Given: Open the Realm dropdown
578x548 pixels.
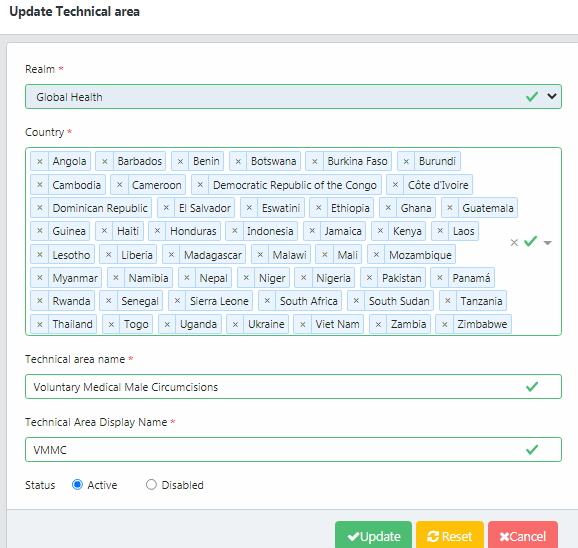Looking at the screenshot, I should pos(293,97).
